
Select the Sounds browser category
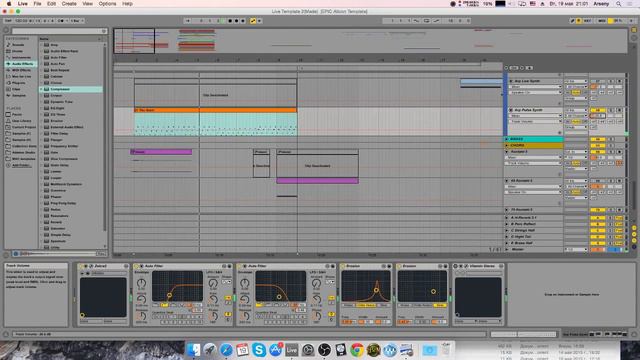[18, 45]
